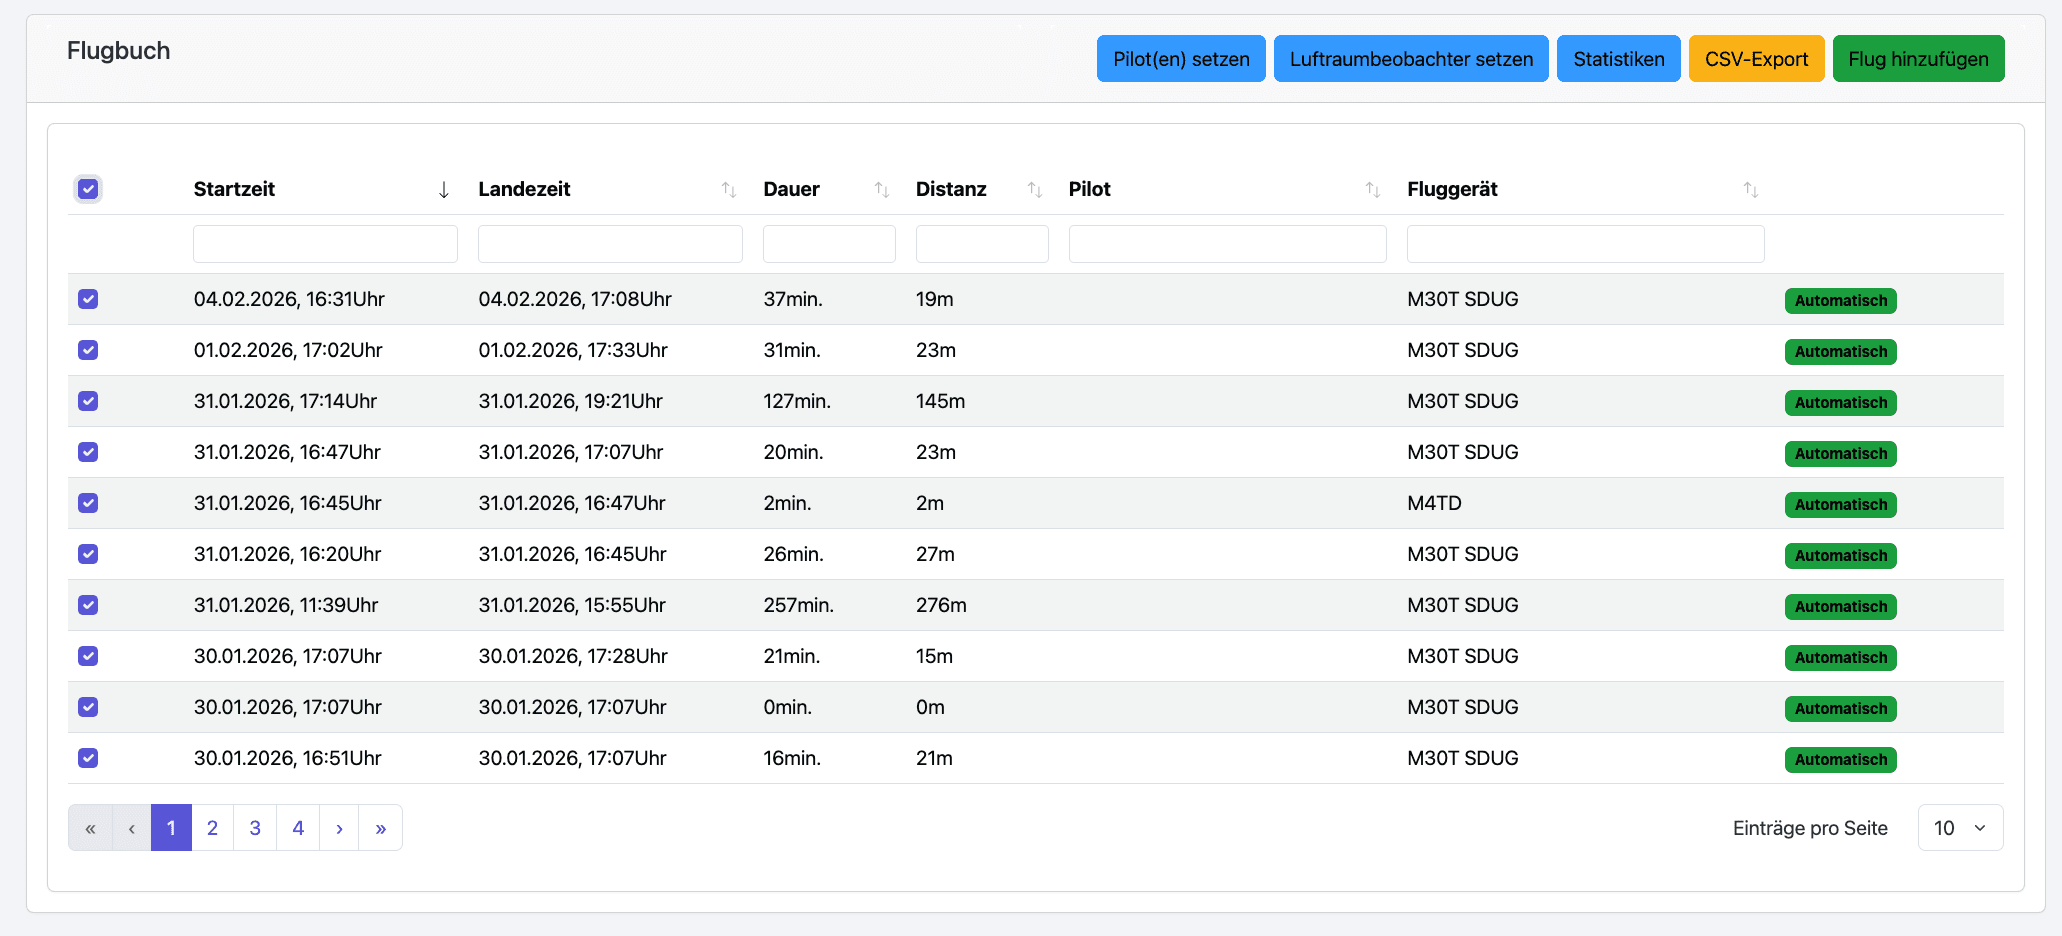This screenshot has width=2062, height=936.
Task: Open Statistiken view
Action: click(x=1618, y=59)
